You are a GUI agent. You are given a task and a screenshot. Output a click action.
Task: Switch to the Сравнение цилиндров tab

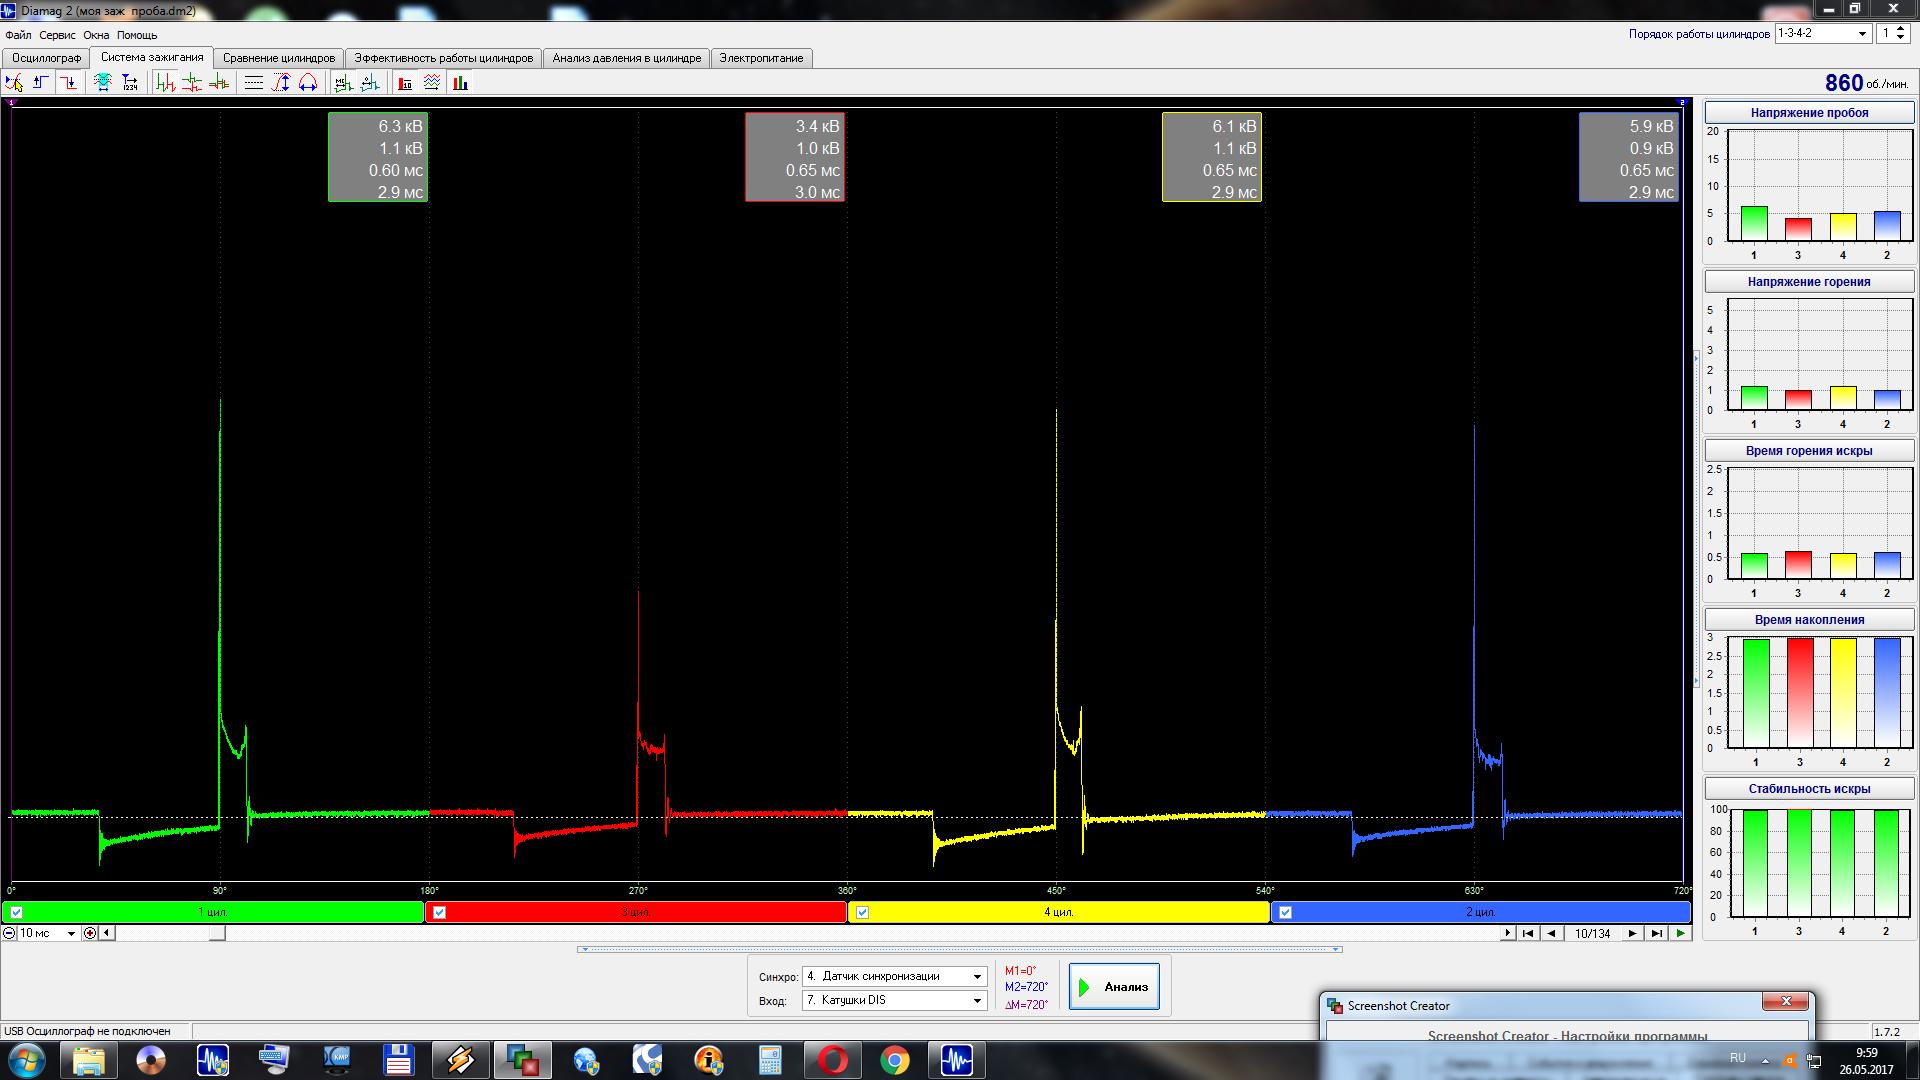point(279,58)
